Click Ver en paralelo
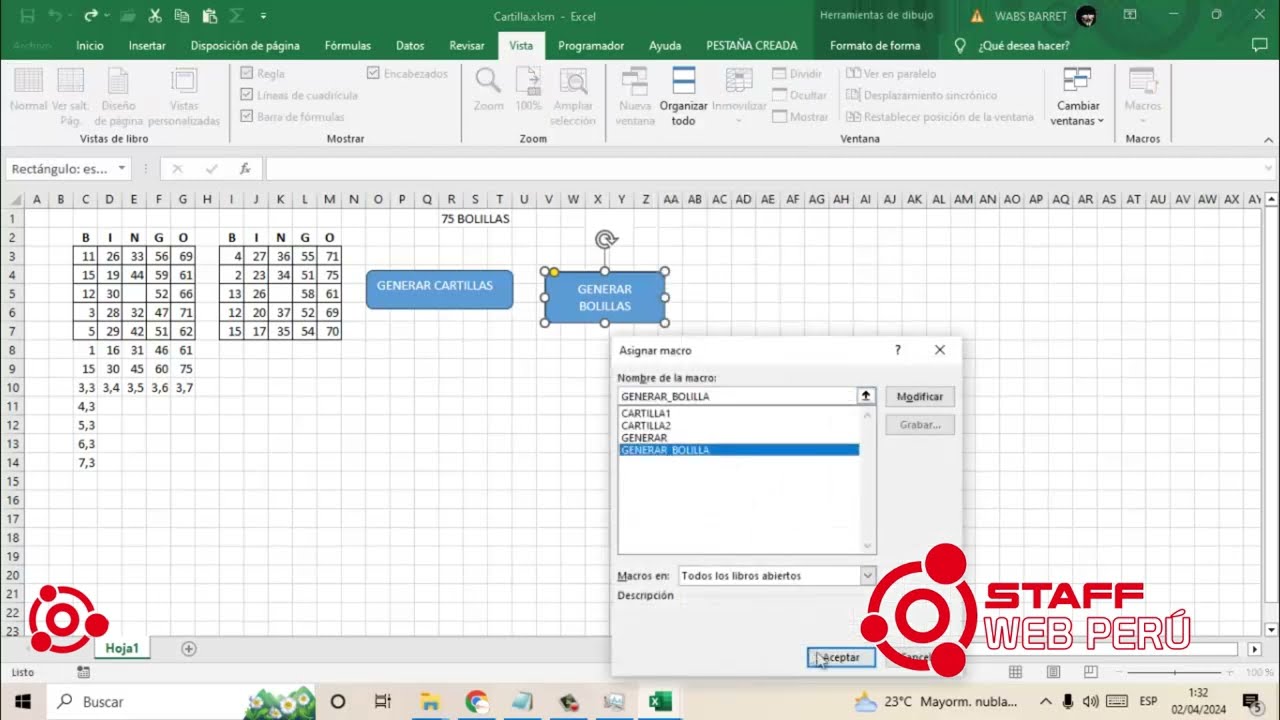 point(891,74)
